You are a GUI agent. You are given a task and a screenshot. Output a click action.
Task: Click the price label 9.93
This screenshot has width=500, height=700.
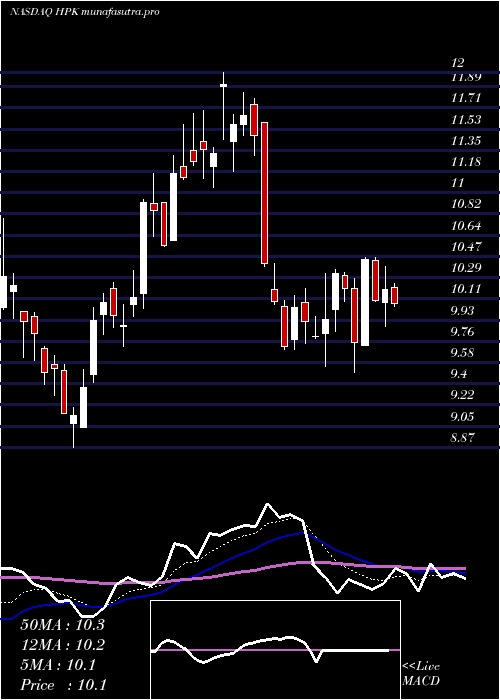coord(462,310)
